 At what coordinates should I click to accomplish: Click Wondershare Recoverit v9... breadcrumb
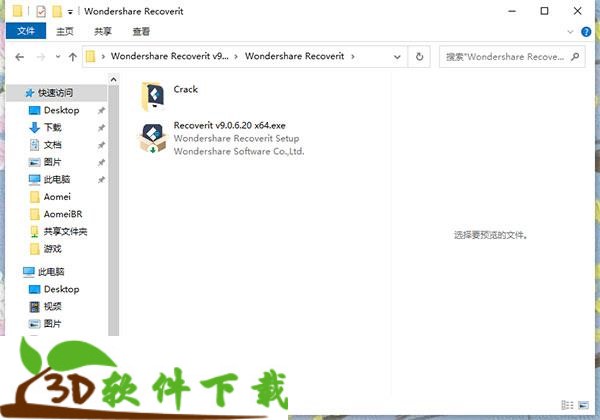coord(170,56)
